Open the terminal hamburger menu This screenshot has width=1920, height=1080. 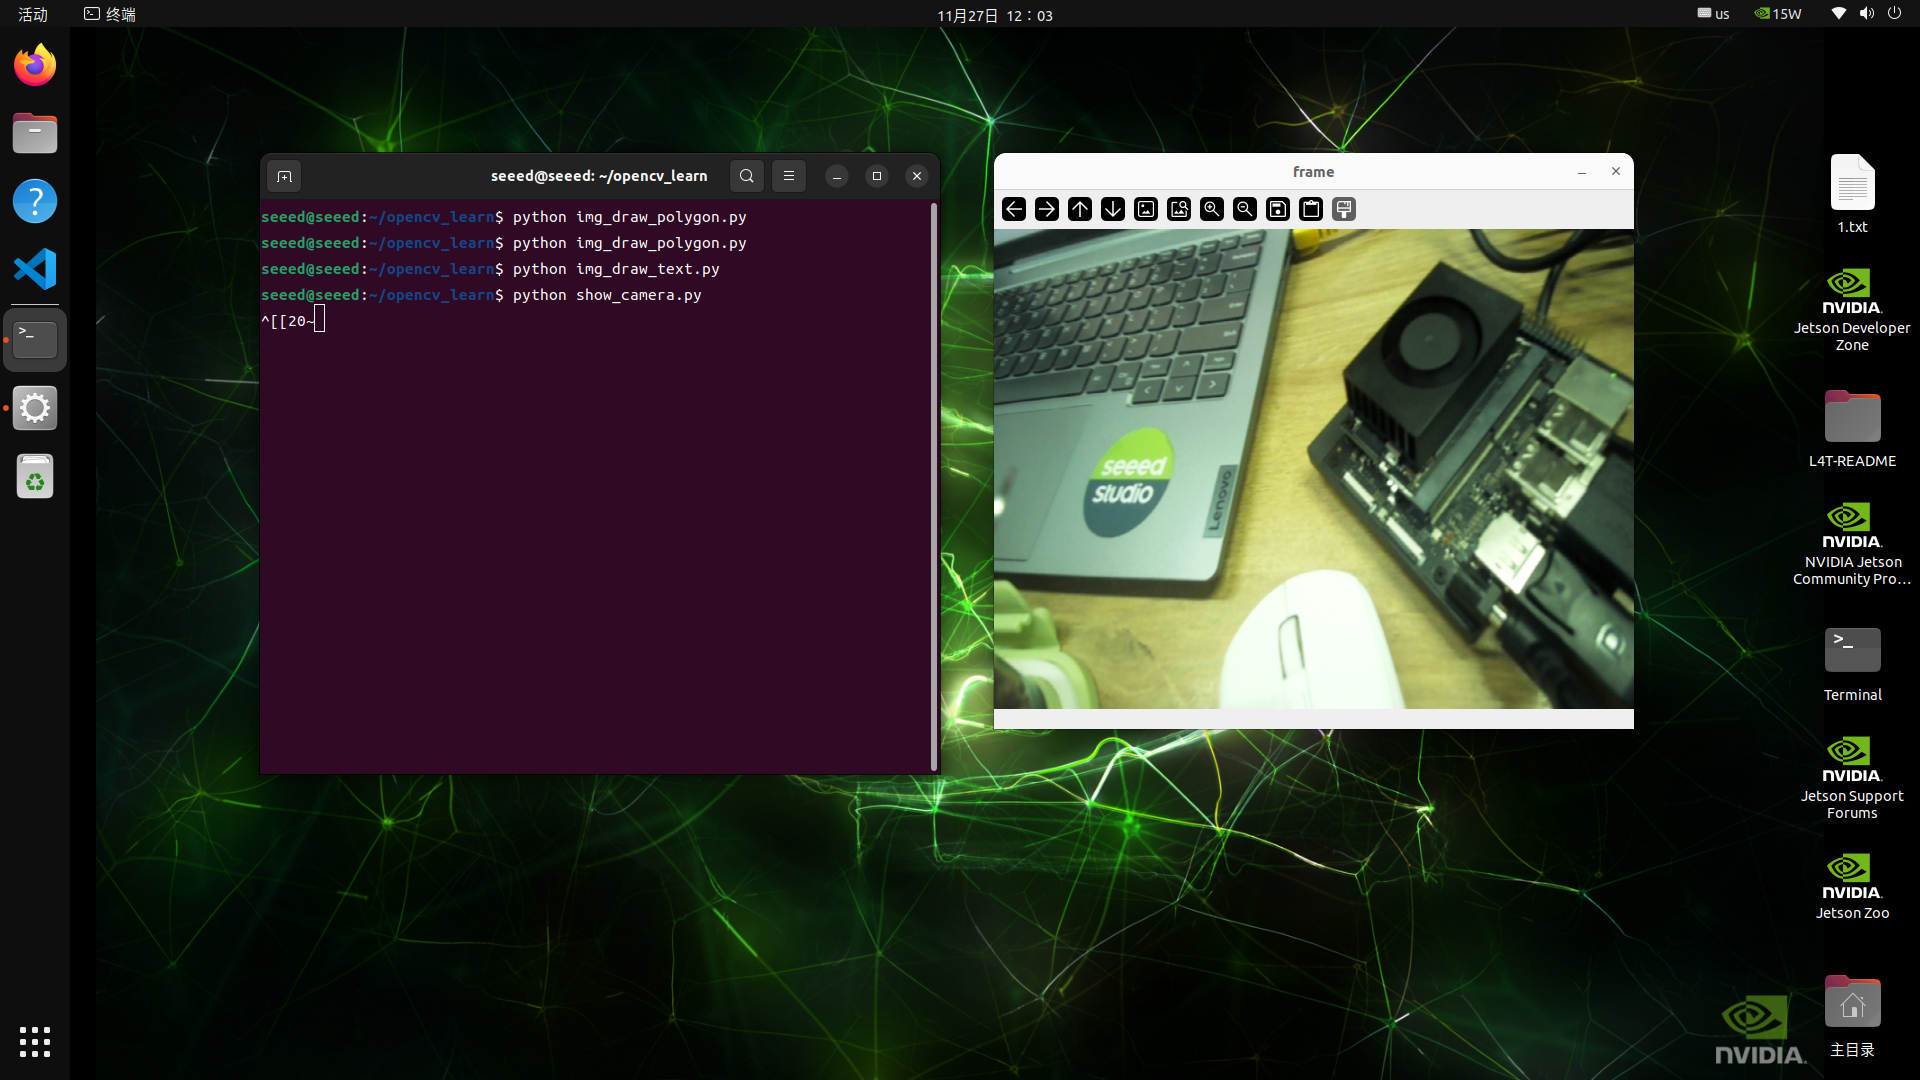(x=789, y=176)
